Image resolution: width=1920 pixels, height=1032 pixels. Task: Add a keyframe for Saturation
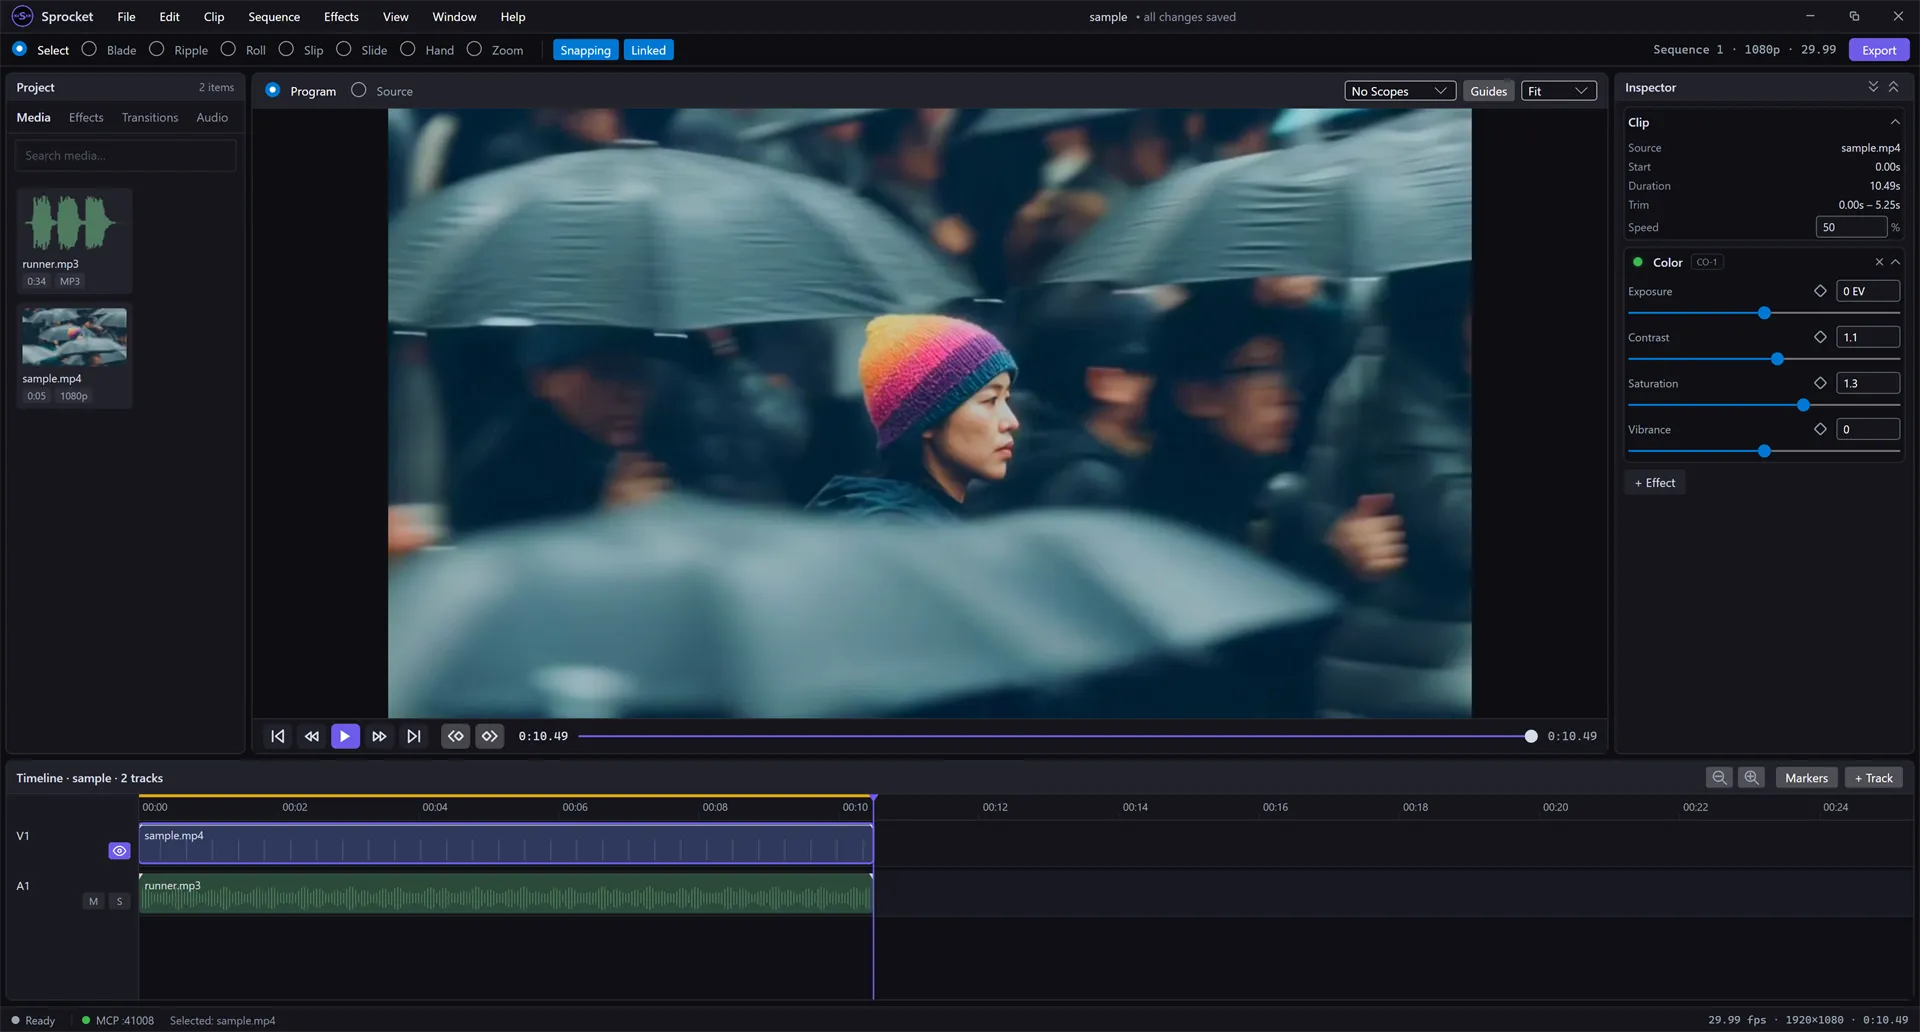(x=1820, y=383)
